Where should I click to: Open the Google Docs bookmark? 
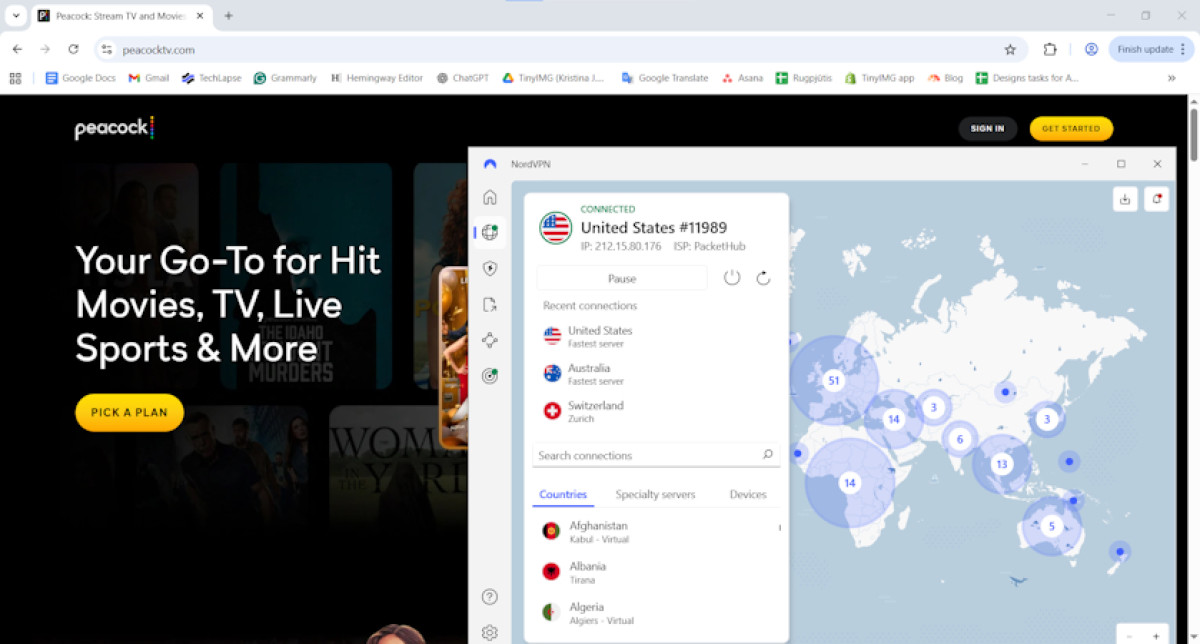pos(81,78)
